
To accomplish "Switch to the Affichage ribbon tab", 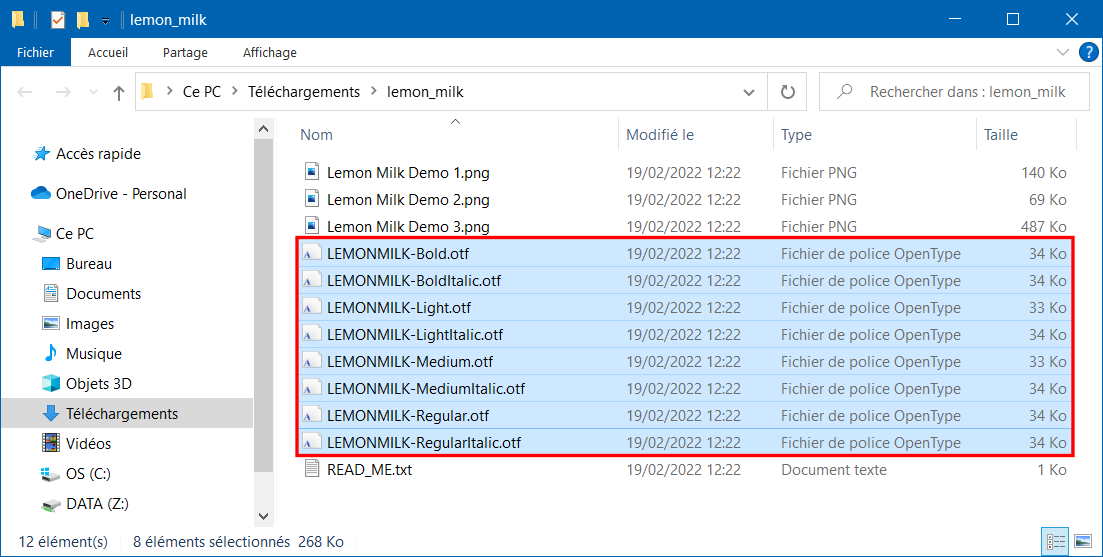I will click(x=269, y=52).
